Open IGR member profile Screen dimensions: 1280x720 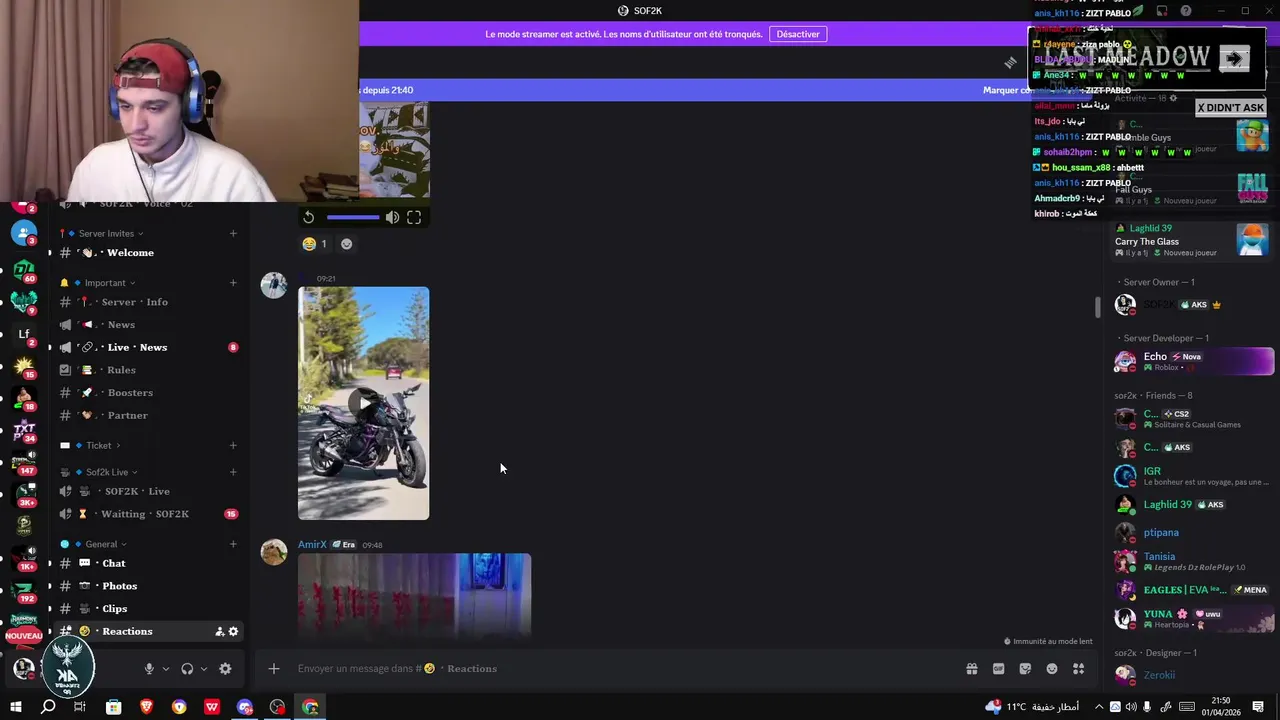[1194, 476]
